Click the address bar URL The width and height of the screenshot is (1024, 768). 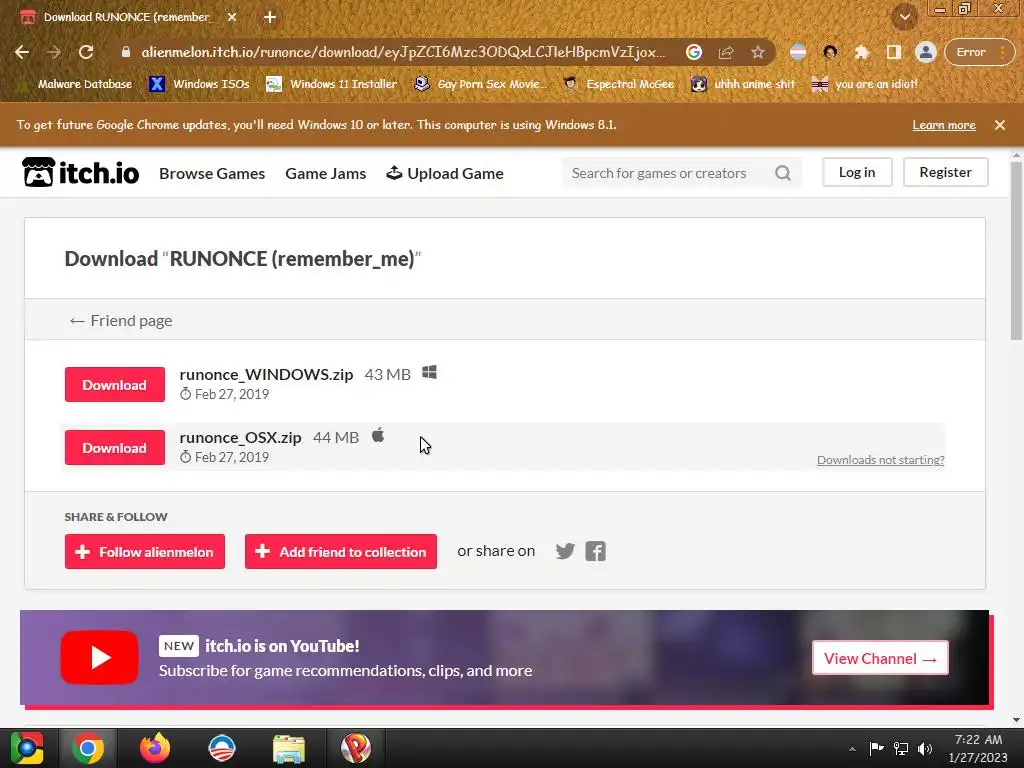tap(403, 52)
